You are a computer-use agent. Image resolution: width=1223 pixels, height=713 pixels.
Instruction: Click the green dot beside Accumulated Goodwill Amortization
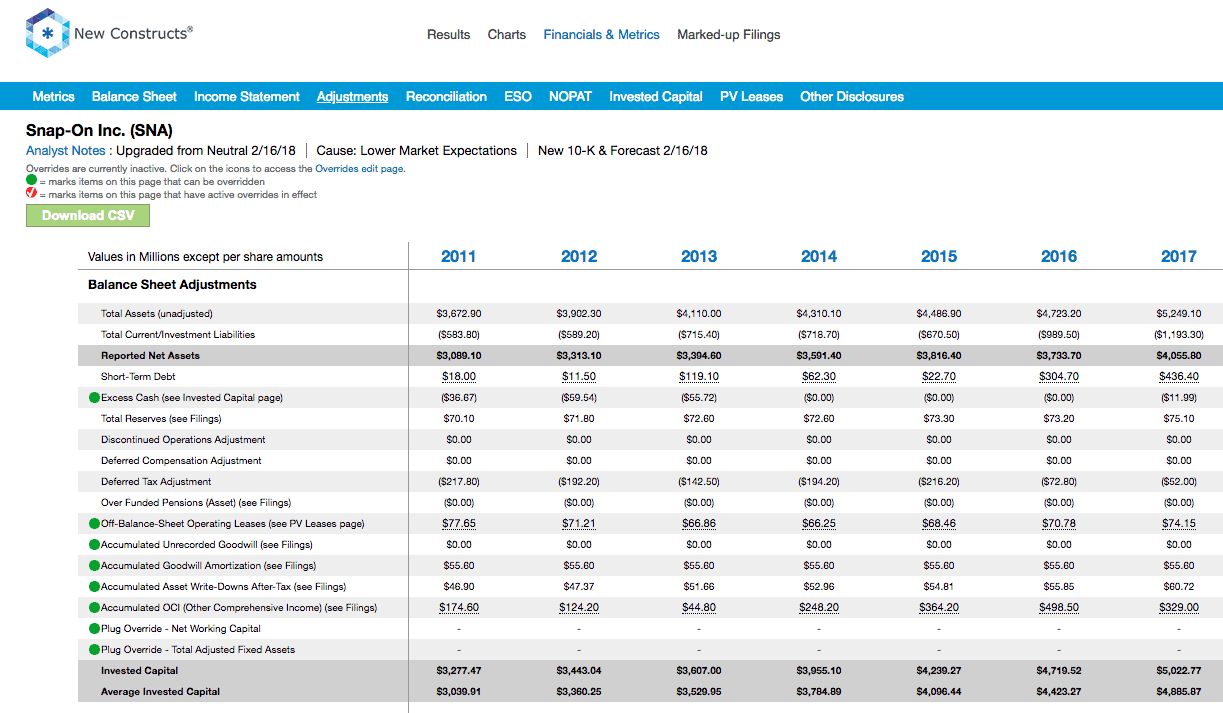[95, 566]
